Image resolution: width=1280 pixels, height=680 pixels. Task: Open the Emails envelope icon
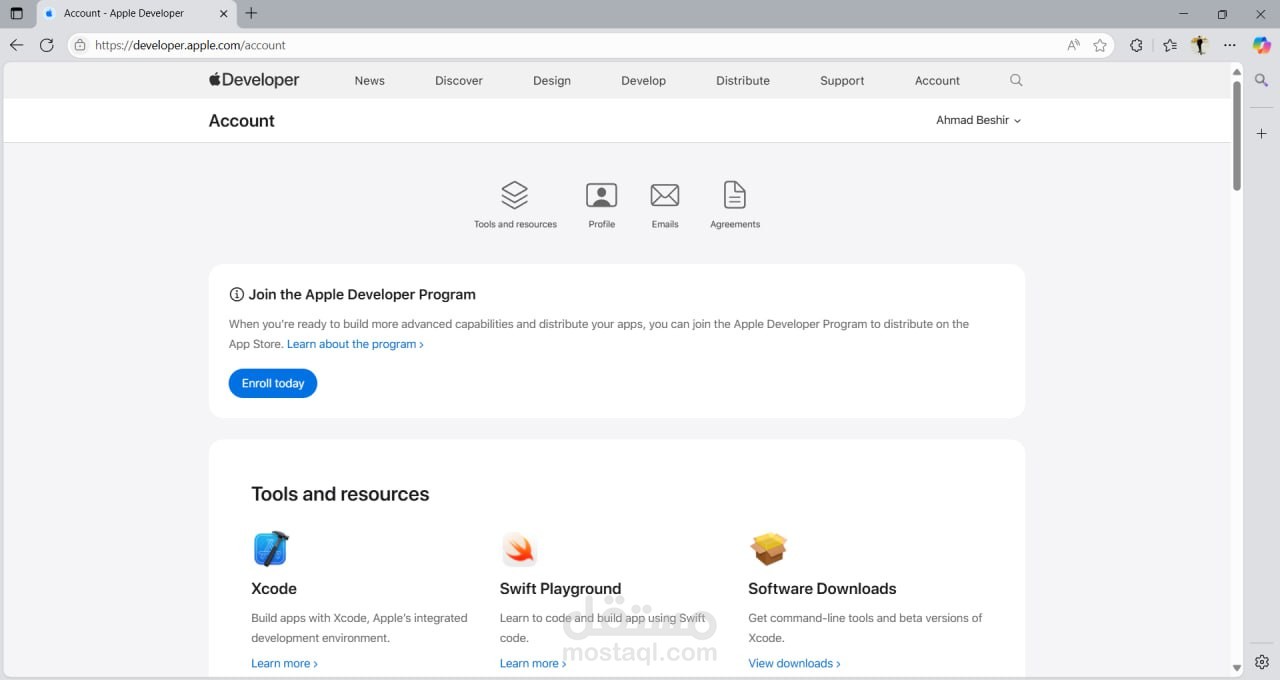coord(665,195)
